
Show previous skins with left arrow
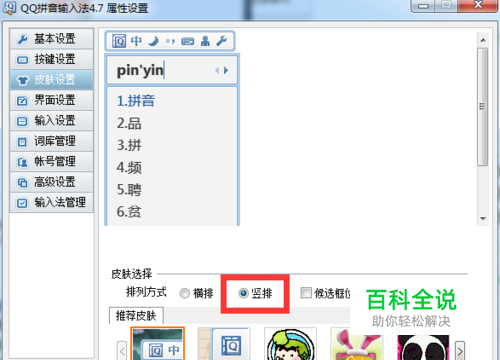pos(122,351)
